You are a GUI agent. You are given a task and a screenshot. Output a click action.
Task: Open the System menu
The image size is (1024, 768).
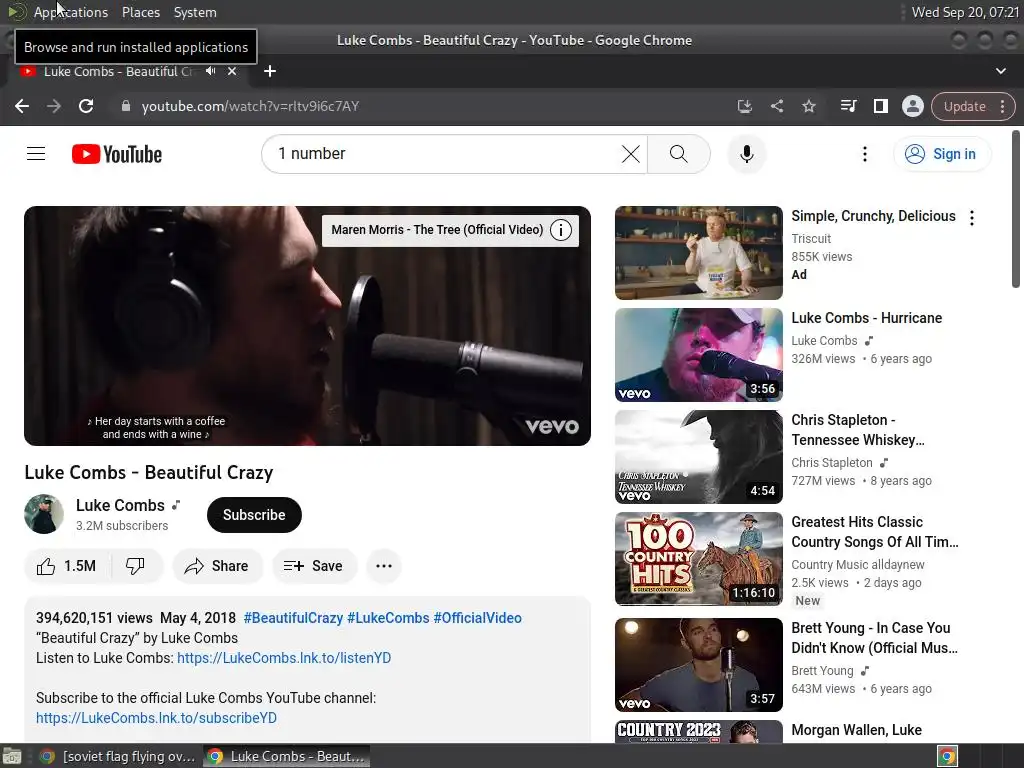click(x=195, y=12)
